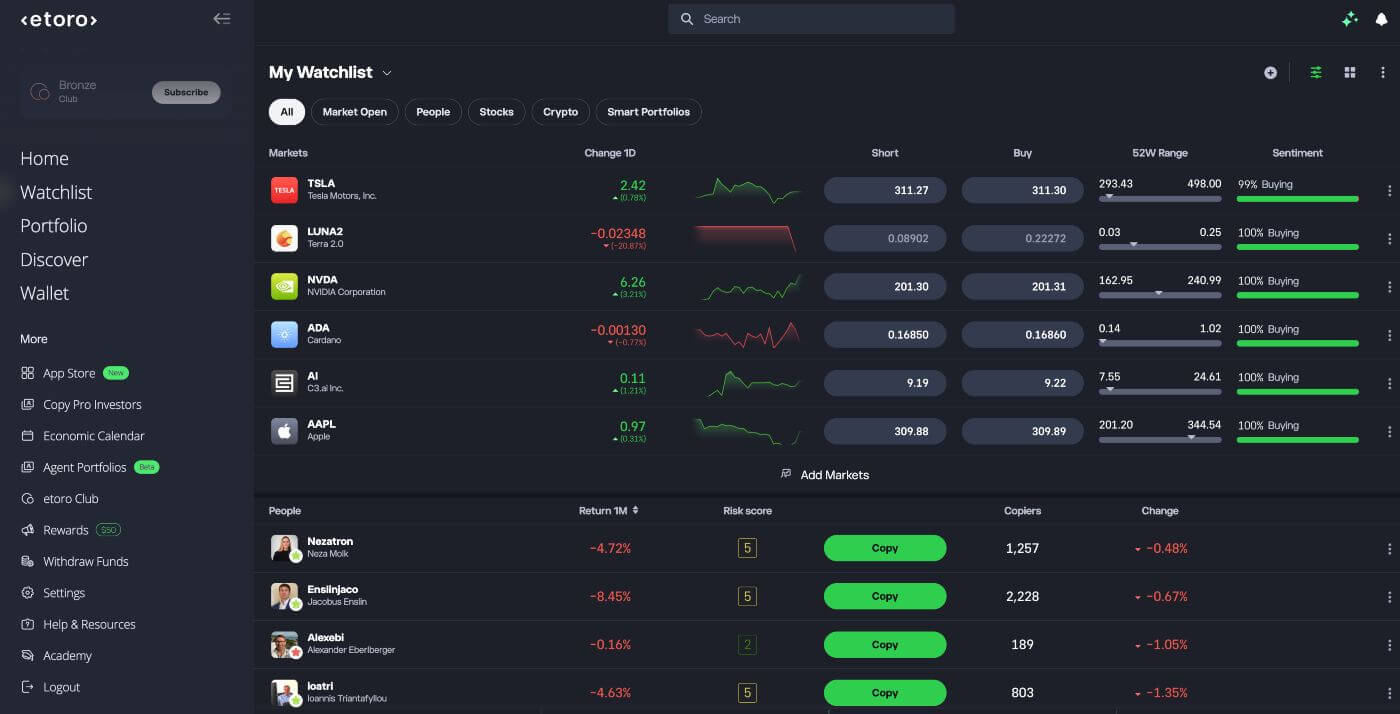The width and height of the screenshot is (1400, 714).
Task: Expand the My Watchlist dropdown chevron
Action: [387, 73]
